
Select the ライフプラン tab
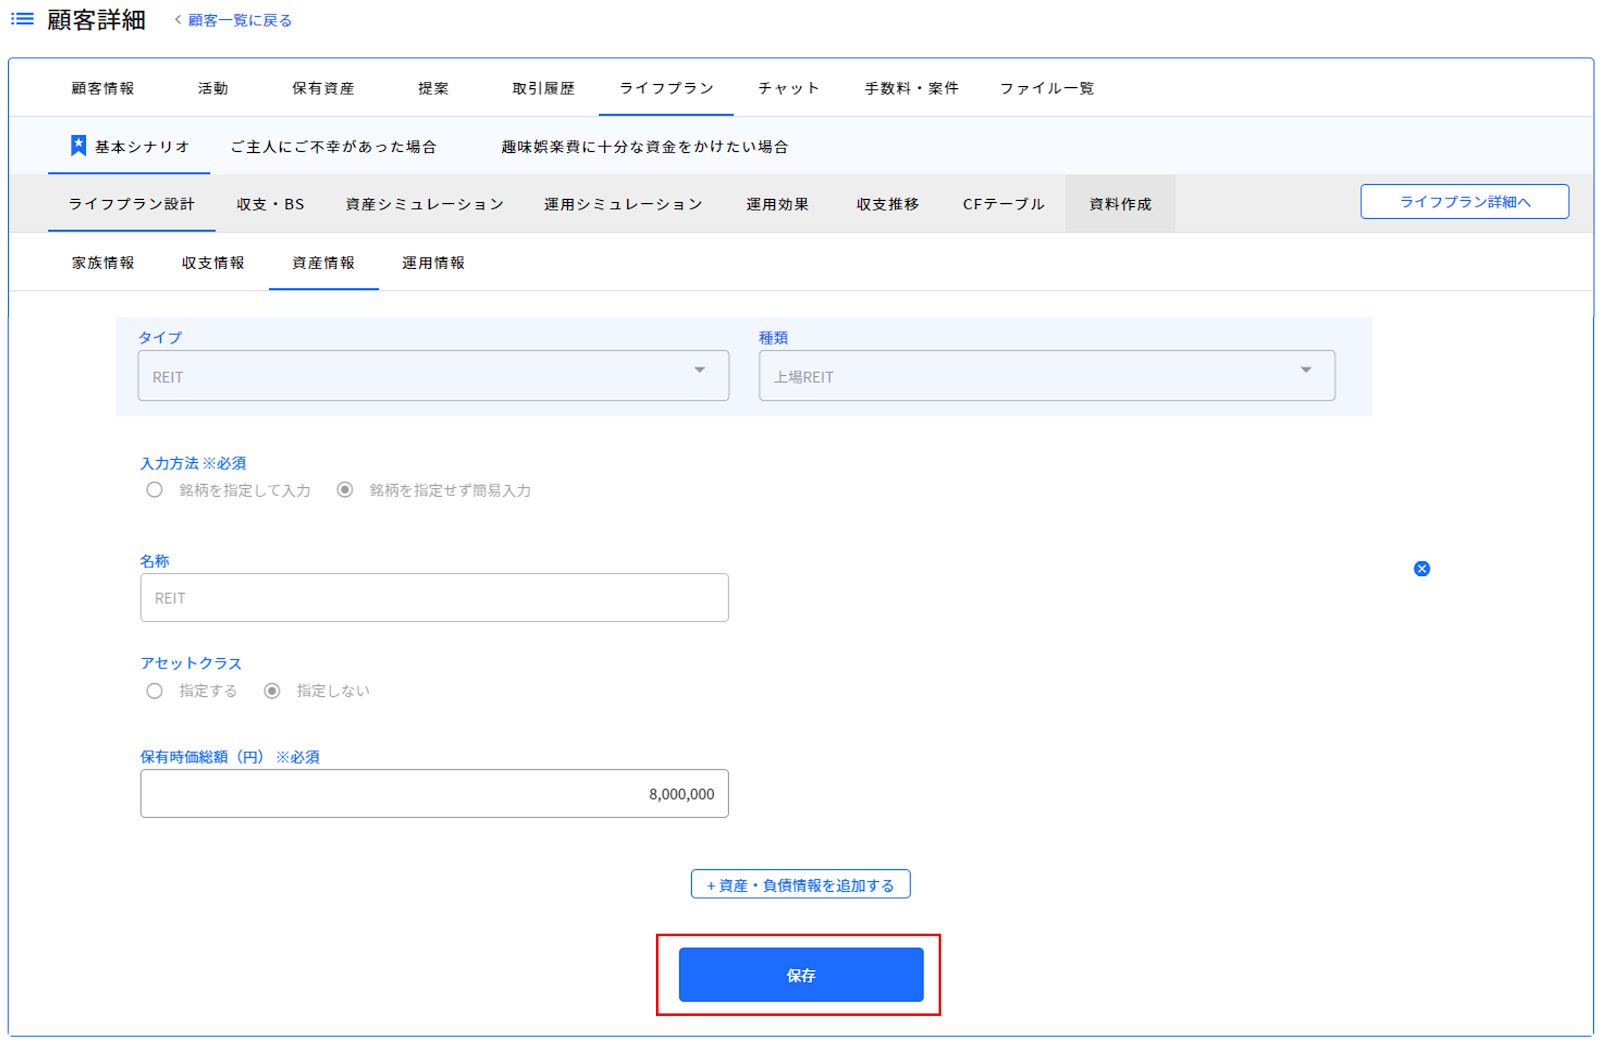pos(666,88)
